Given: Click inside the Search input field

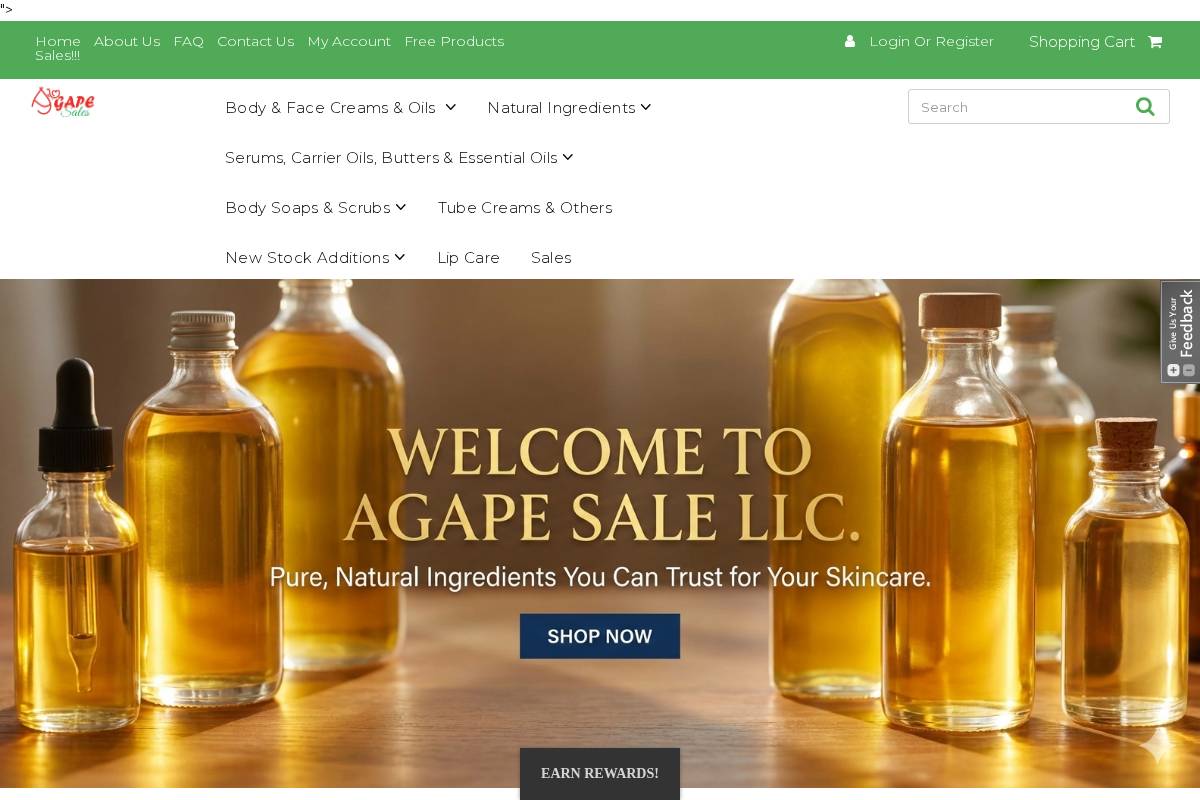Looking at the screenshot, I should click(1010, 106).
